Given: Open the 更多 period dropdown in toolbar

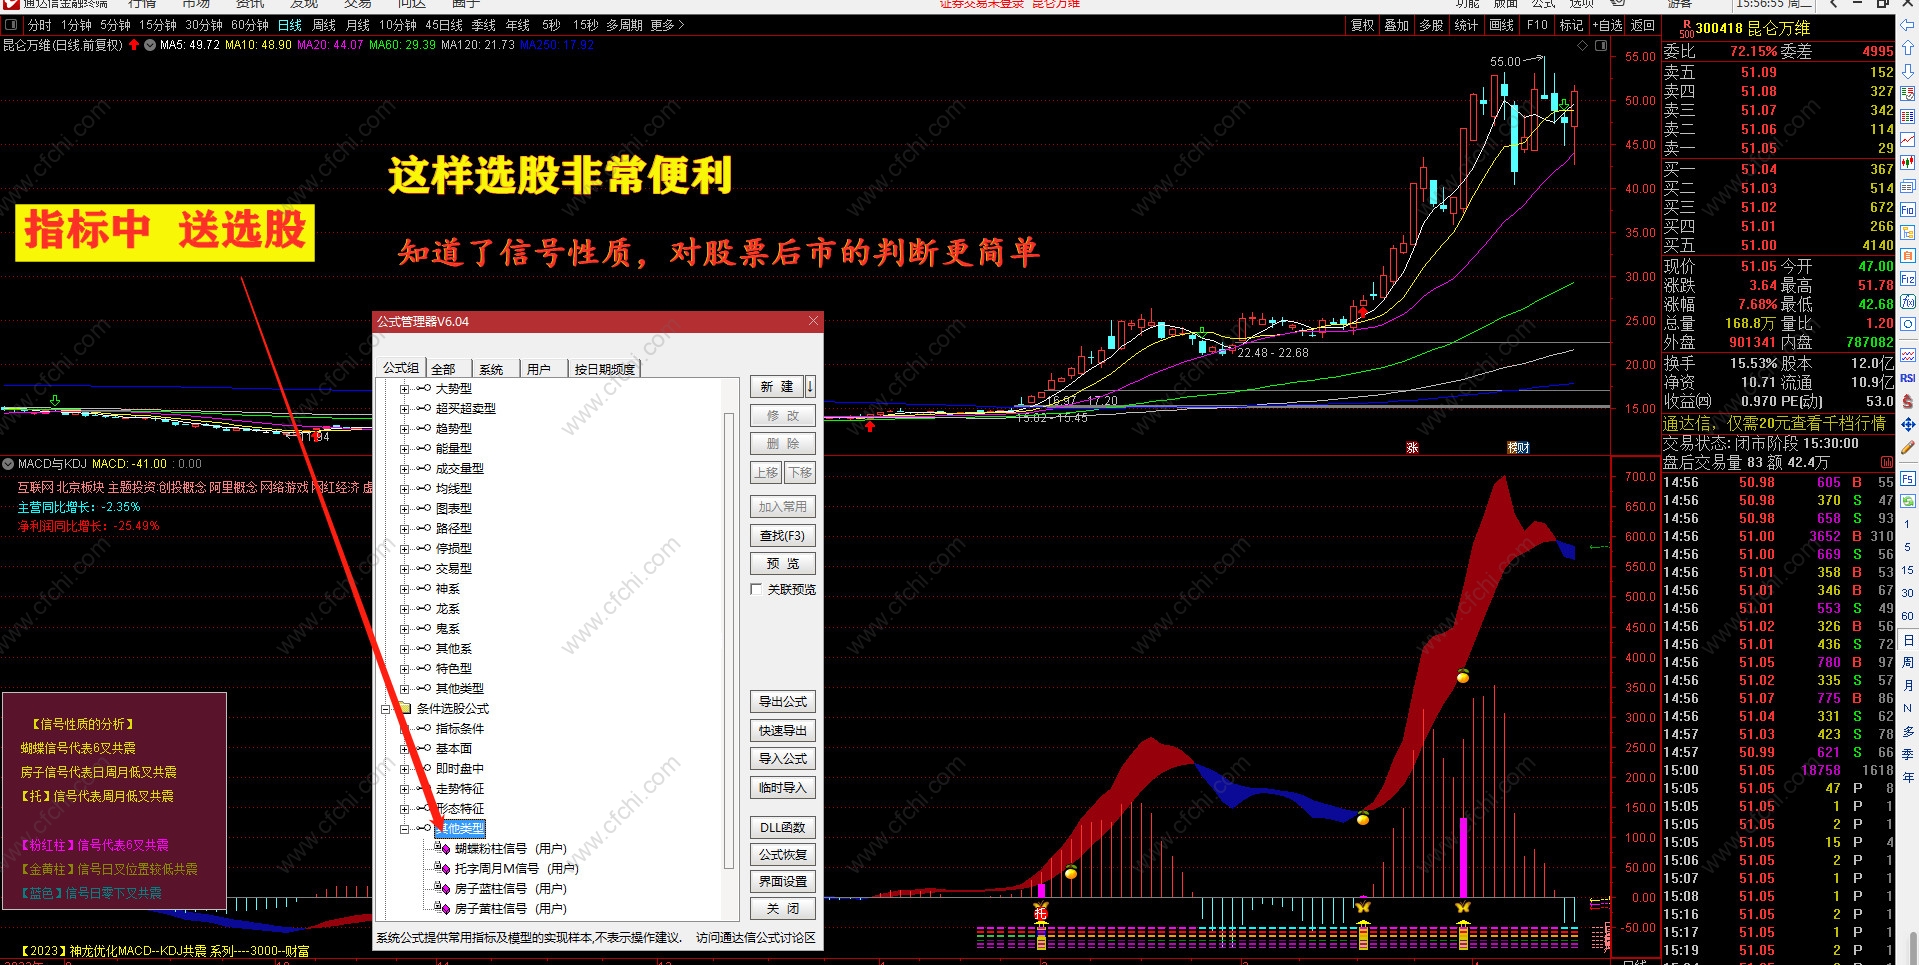Looking at the screenshot, I should (x=668, y=25).
